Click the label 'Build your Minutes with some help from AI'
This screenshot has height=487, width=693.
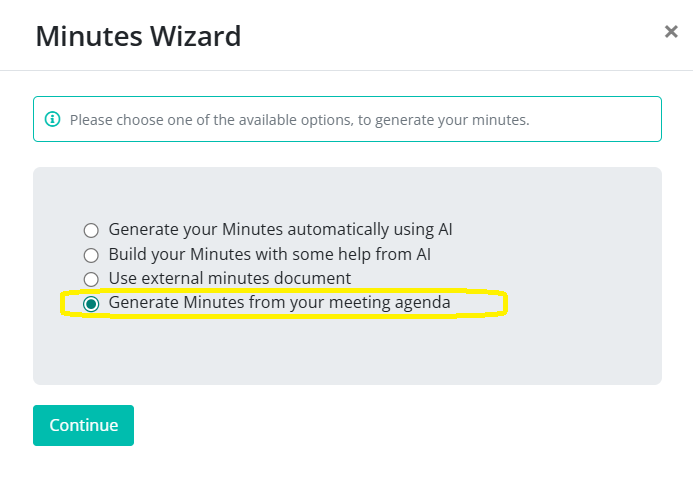270,254
